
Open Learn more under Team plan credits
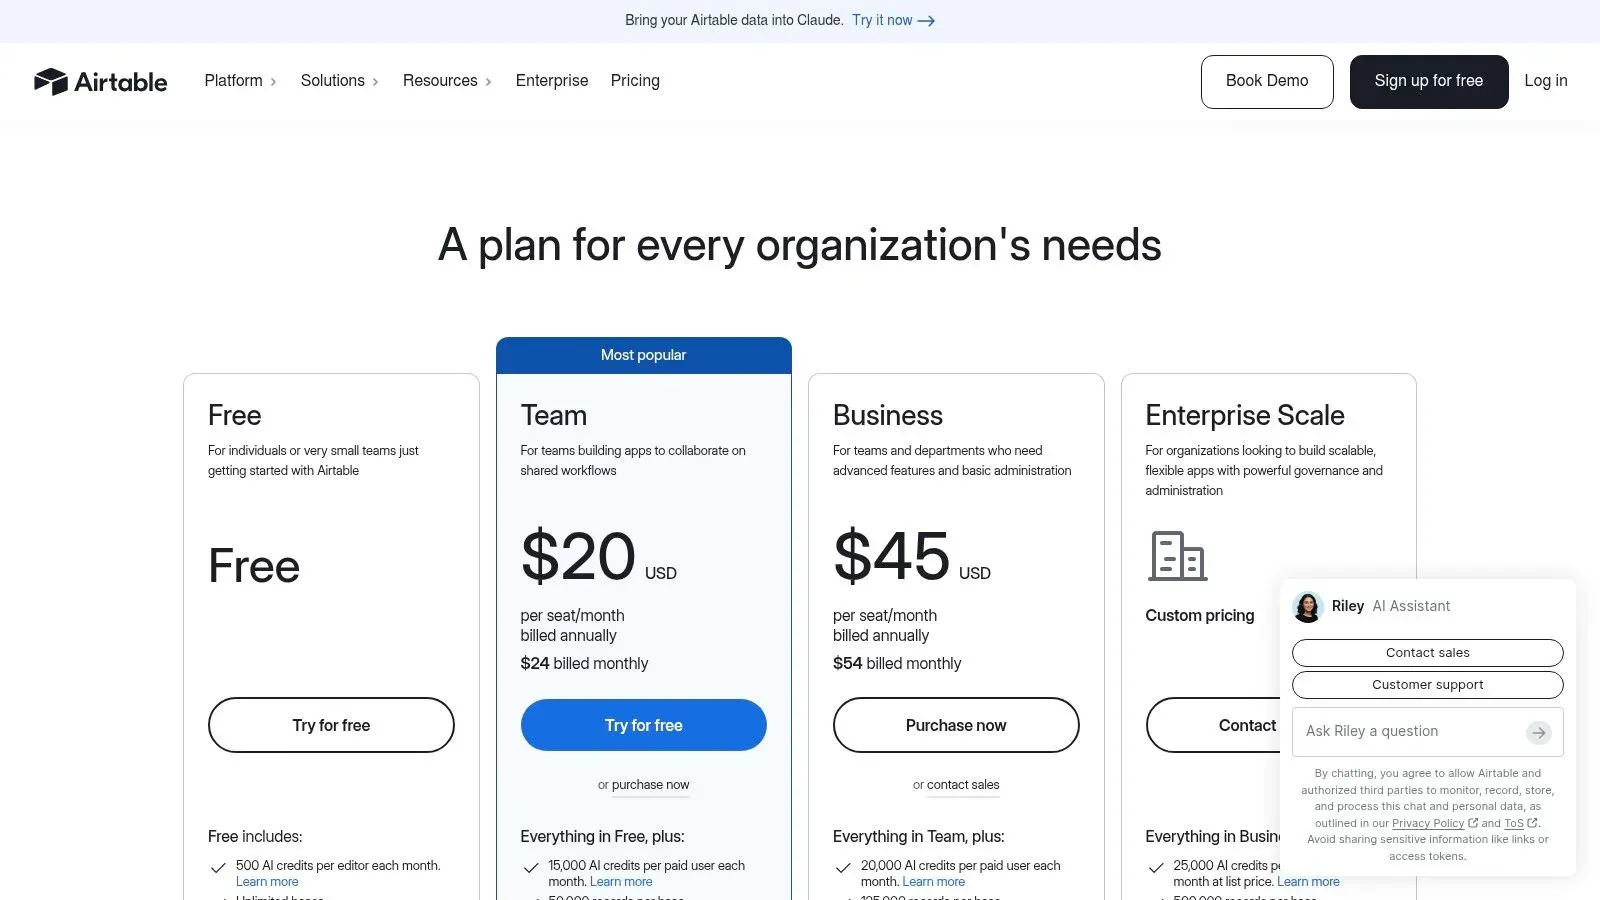[621, 882]
